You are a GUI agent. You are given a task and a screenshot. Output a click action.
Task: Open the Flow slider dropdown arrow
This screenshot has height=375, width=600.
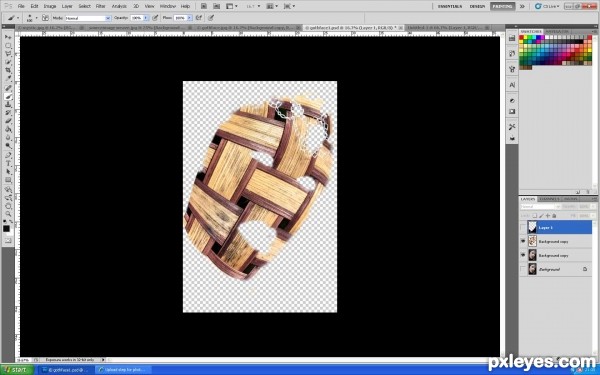(189, 18)
